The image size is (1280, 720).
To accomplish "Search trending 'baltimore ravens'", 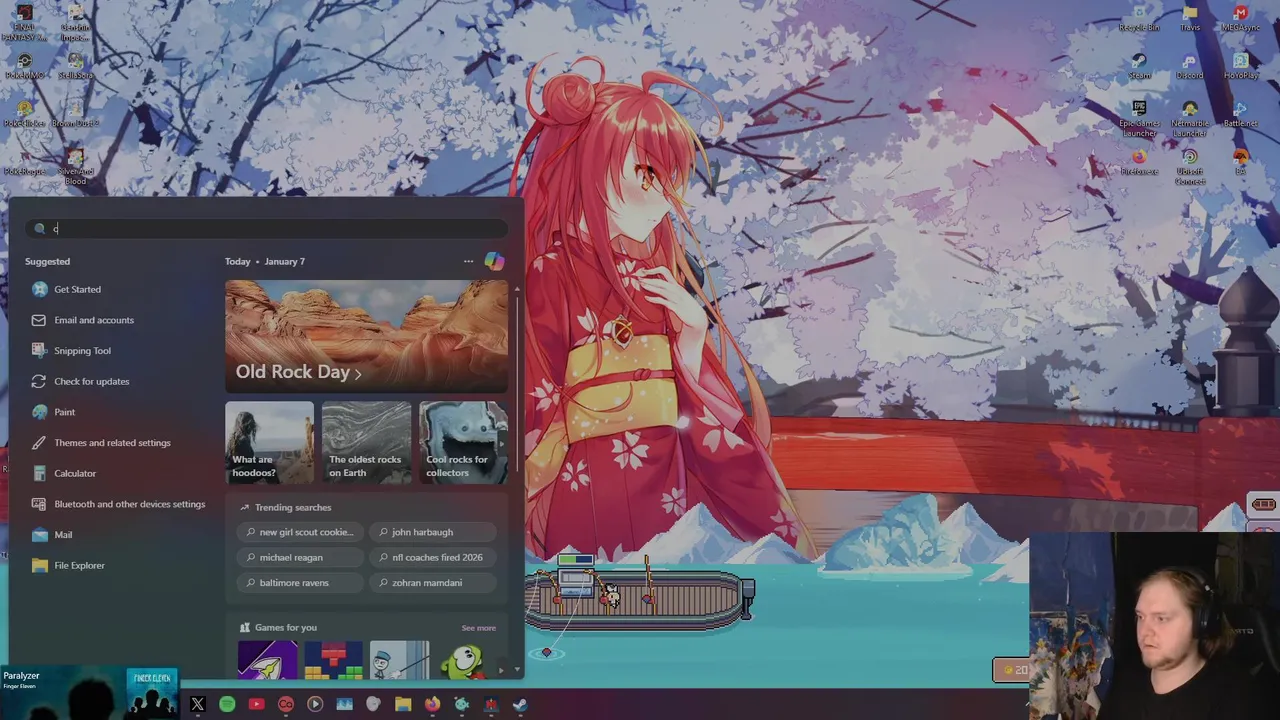I will click(x=301, y=582).
